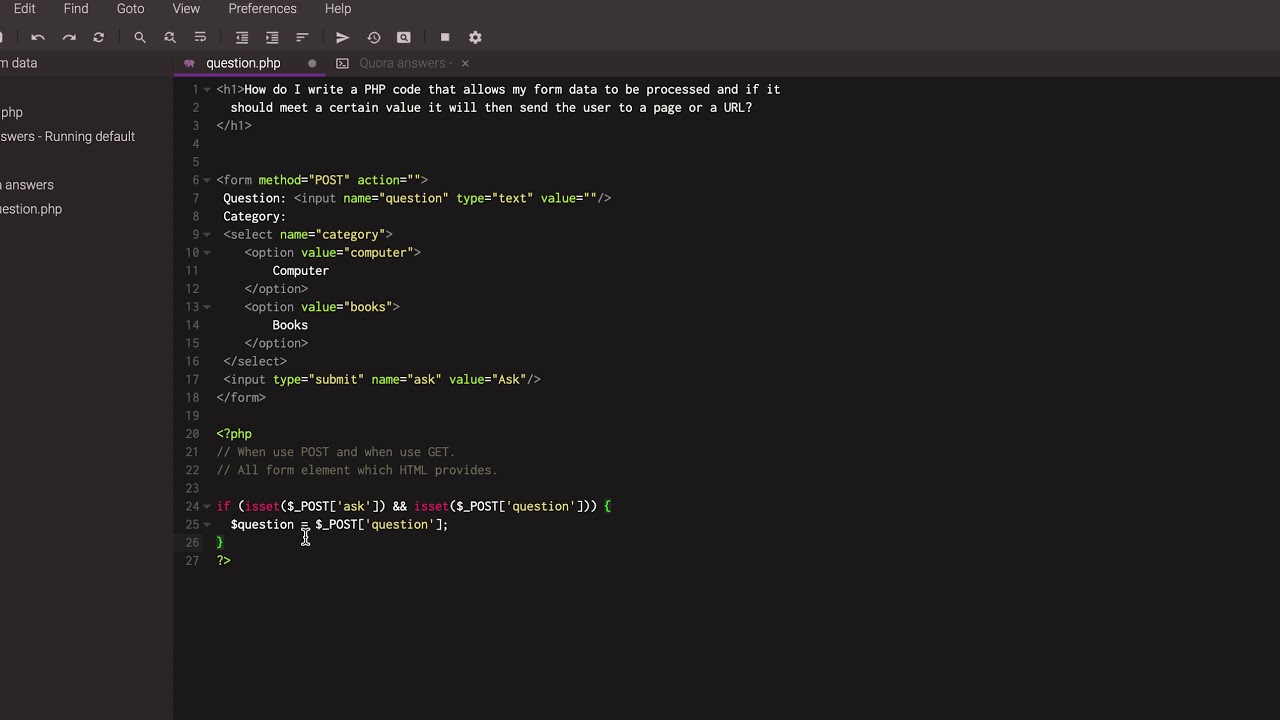Click the Refresh icon in the toolbar
This screenshot has height=720, width=1280.
(x=99, y=37)
